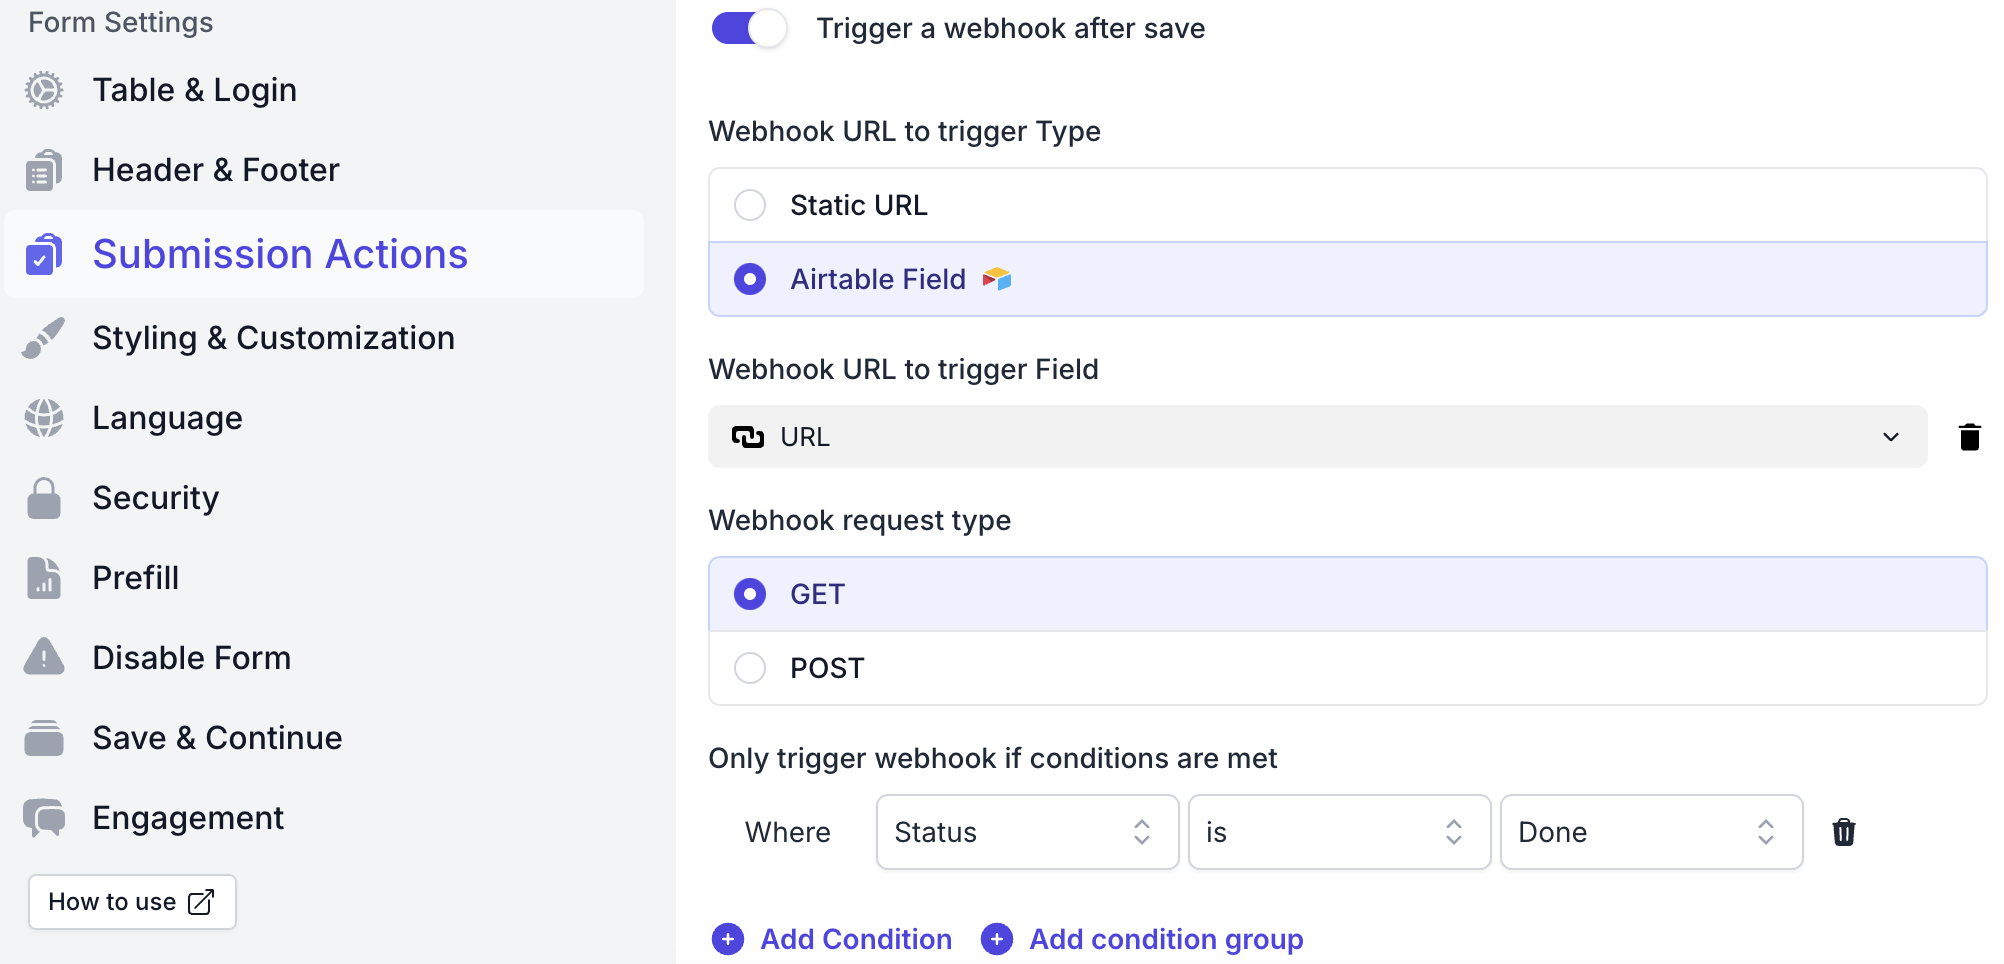
Task: Select the Static URL radio option
Action: click(x=750, y=205)
